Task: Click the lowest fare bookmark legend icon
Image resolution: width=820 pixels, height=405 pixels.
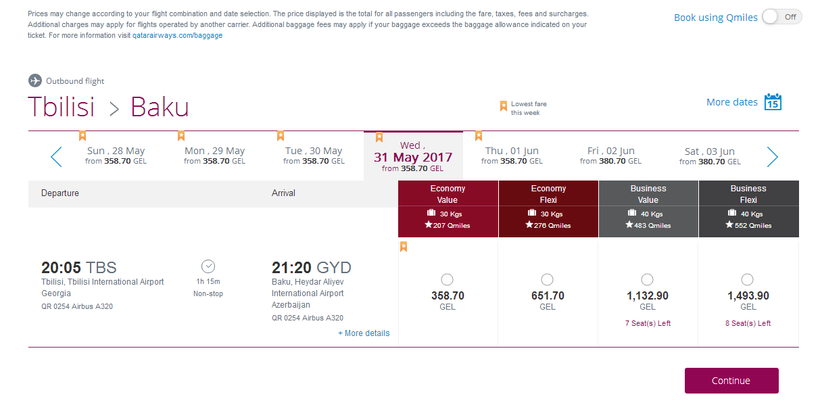Action: (504, 105)
